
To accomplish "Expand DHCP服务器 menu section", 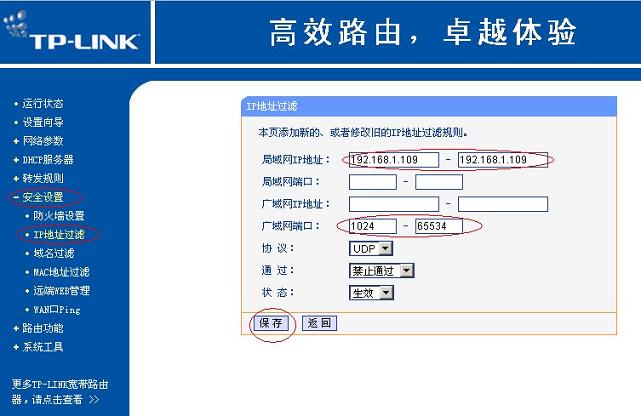I will 47,159.
